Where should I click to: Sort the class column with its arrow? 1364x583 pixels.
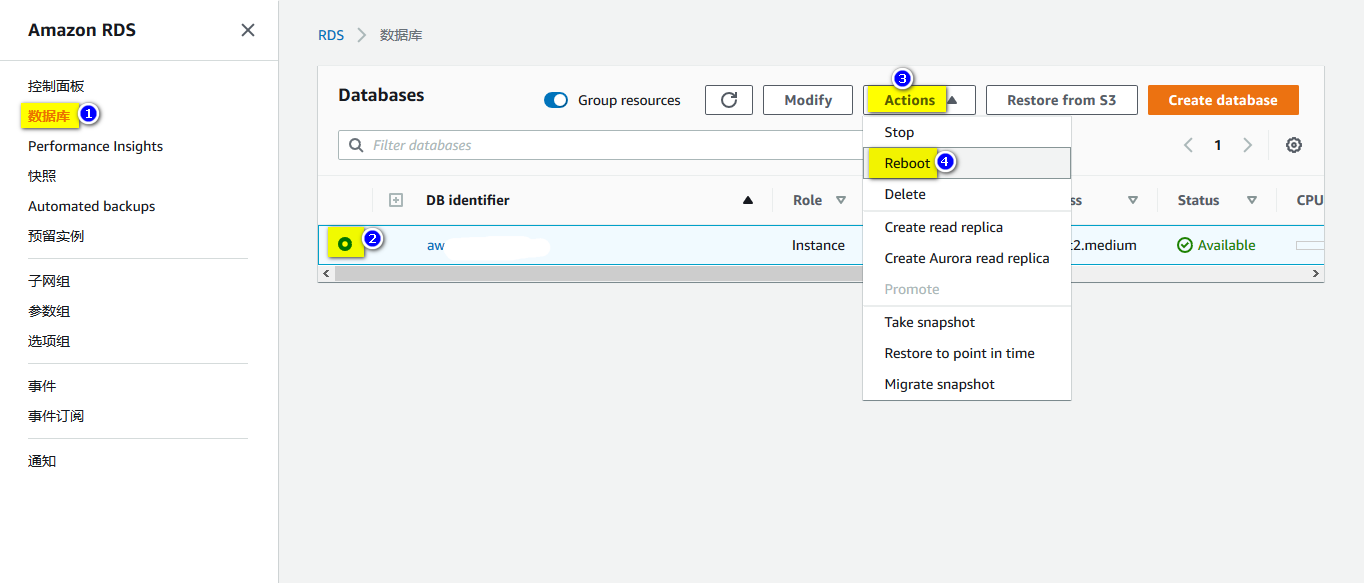(1132, 200)
